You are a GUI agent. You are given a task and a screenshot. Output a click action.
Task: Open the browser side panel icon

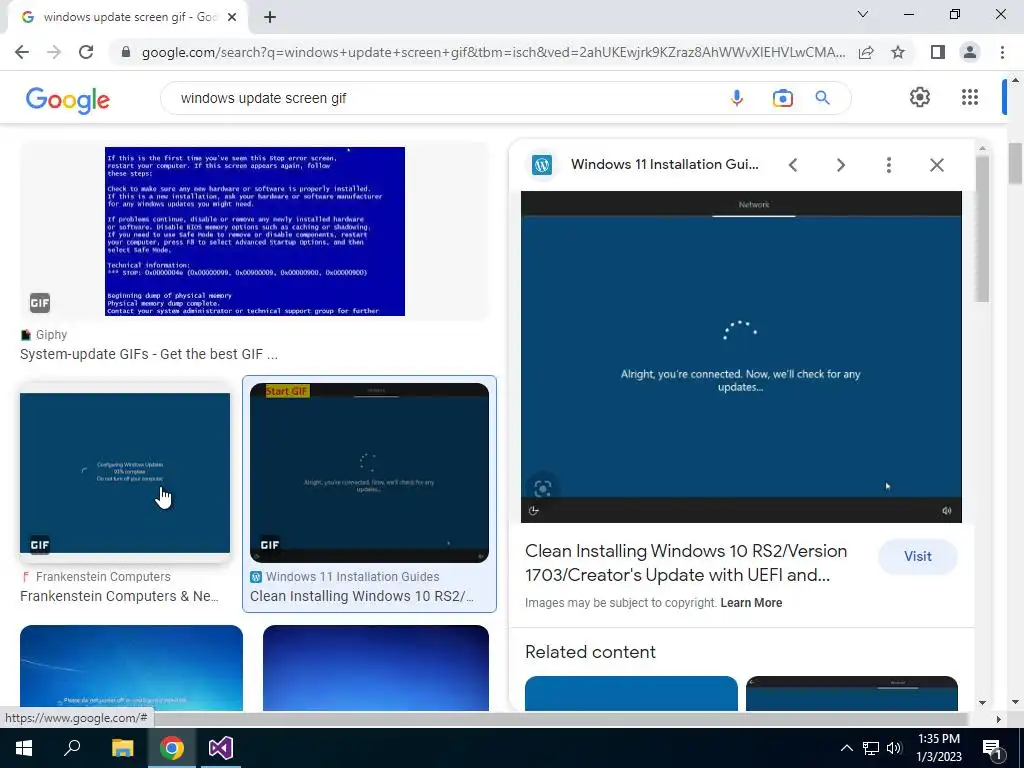[938, 52]
